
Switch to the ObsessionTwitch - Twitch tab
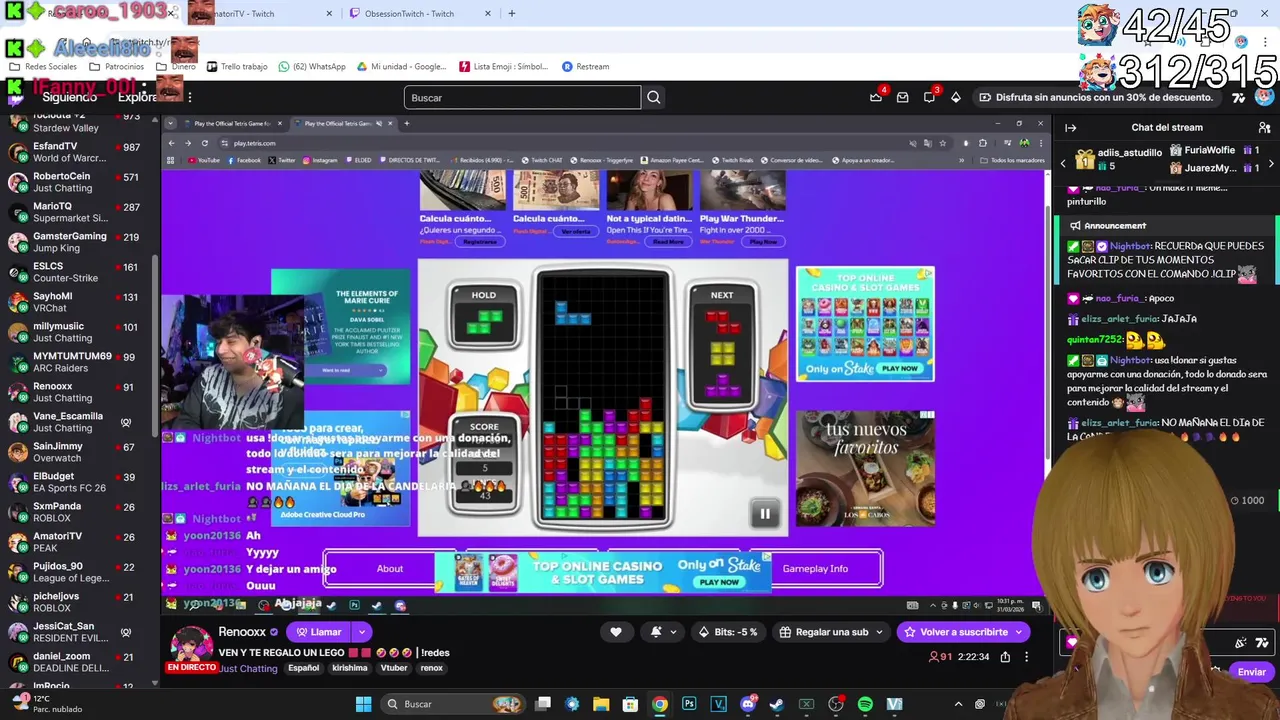point(409,13)
